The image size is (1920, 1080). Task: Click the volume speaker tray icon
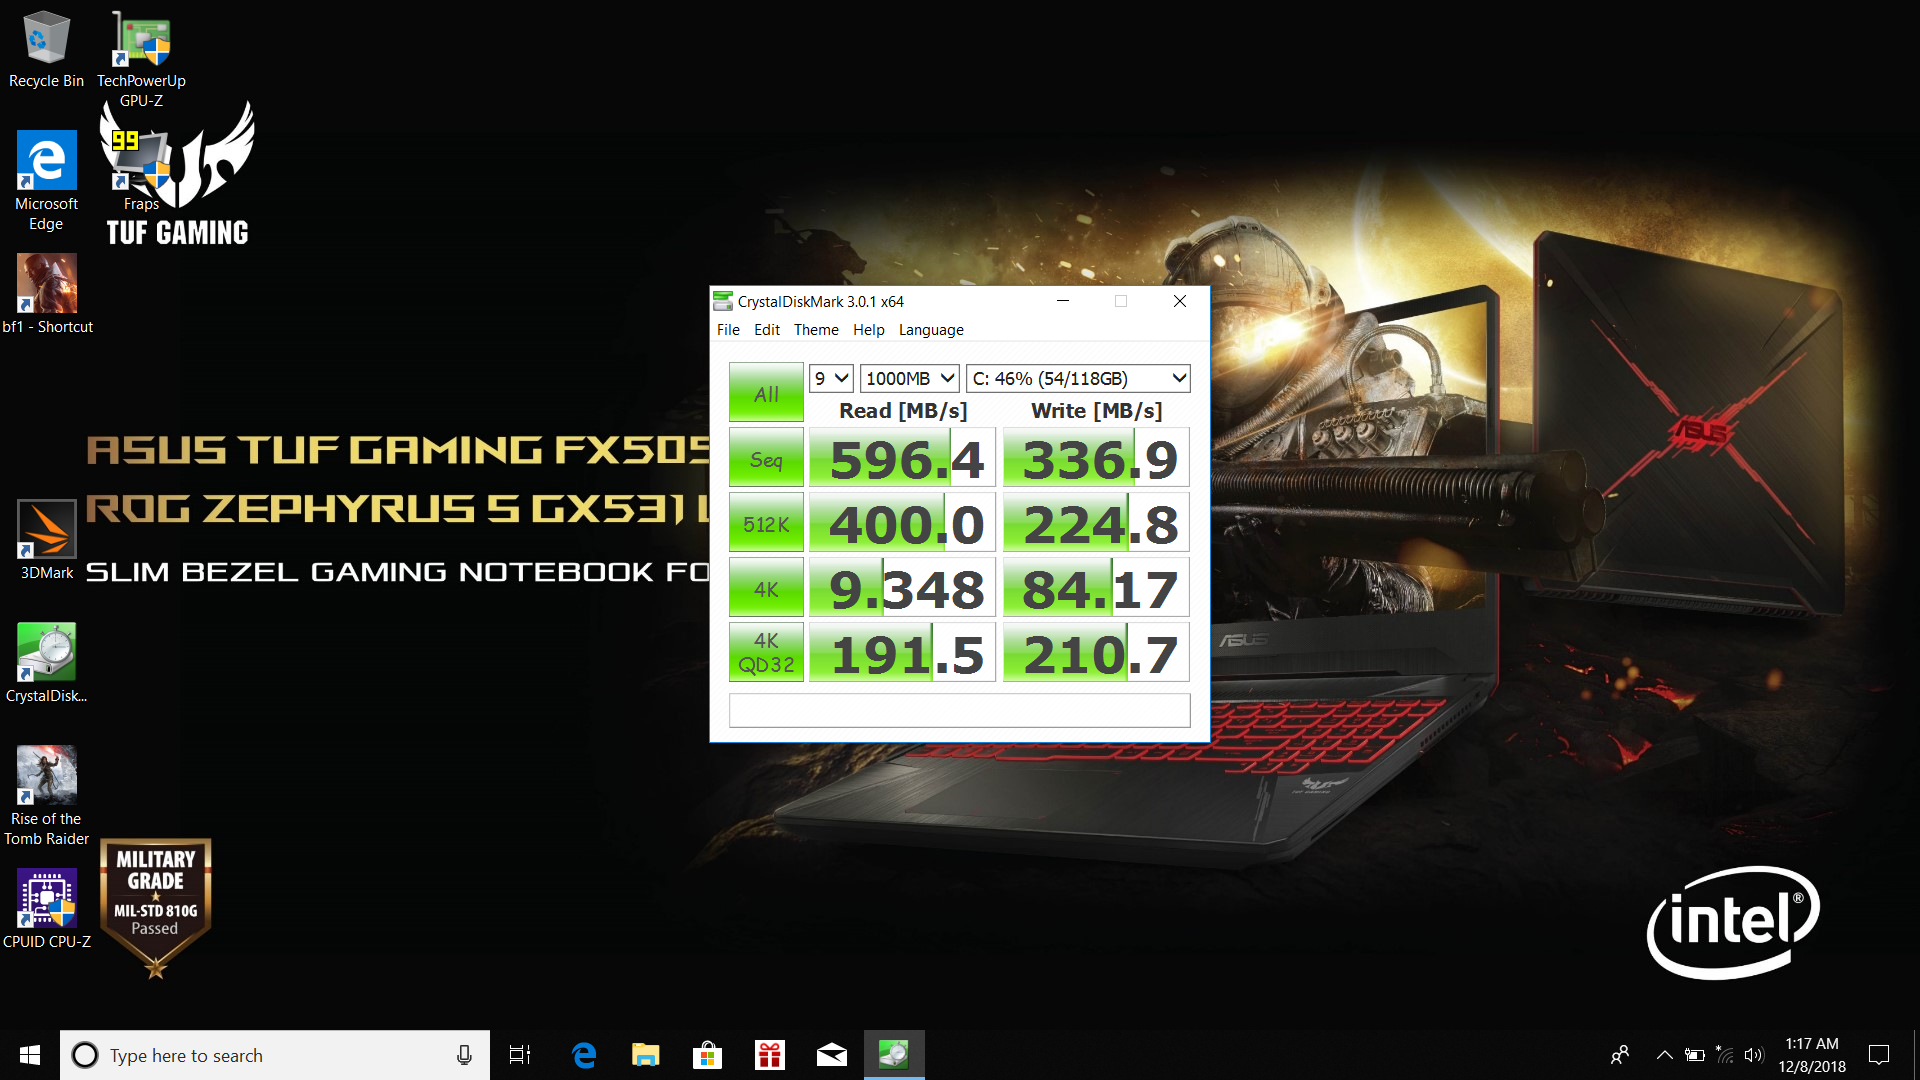point(1753,1055)
